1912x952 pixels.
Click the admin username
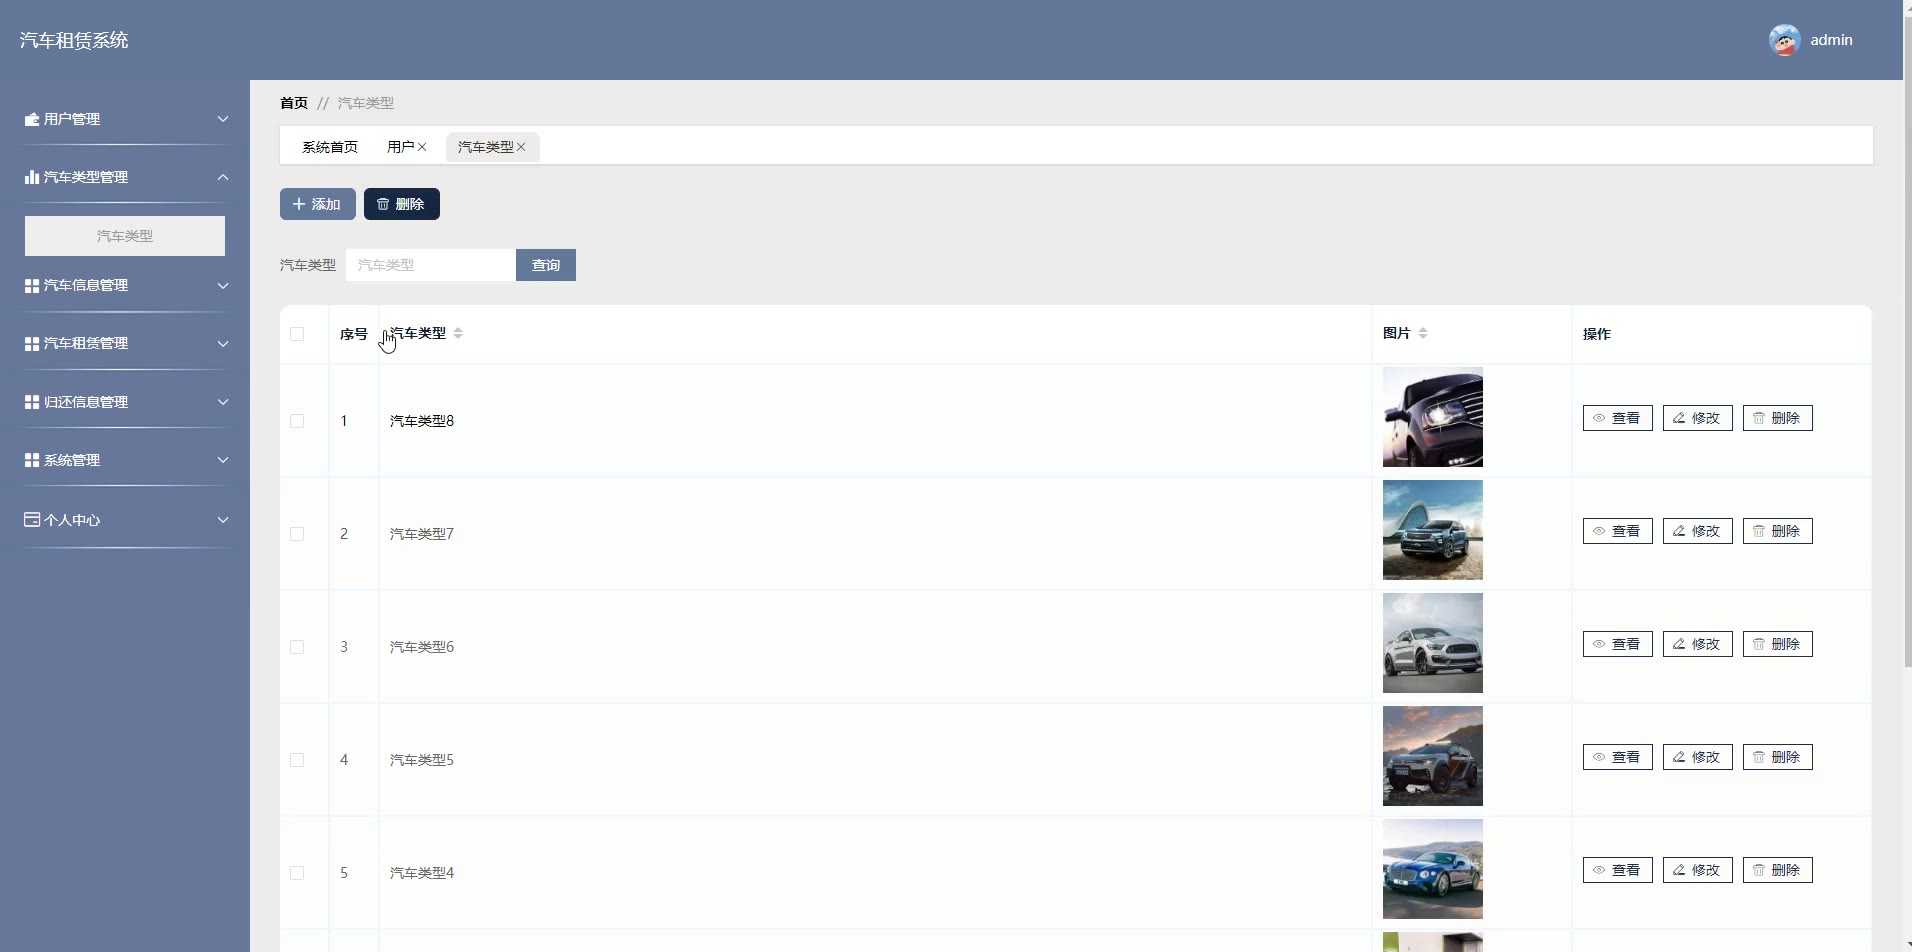coord(1832,40)
